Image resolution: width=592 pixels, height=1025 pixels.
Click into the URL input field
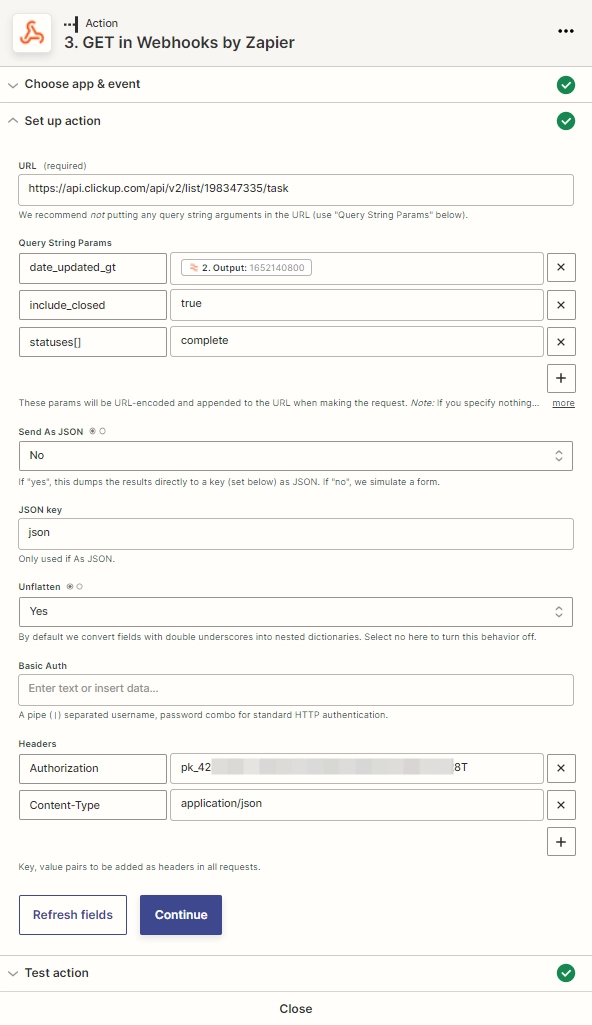[x=296, y=190]
